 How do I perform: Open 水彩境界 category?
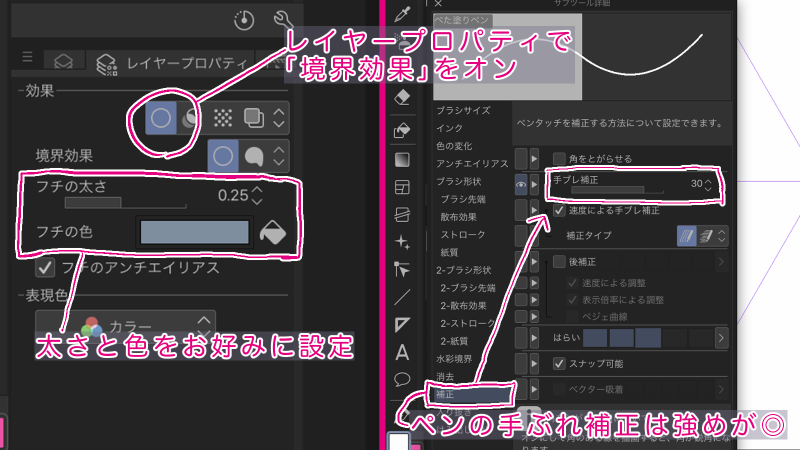pos(454,359)
